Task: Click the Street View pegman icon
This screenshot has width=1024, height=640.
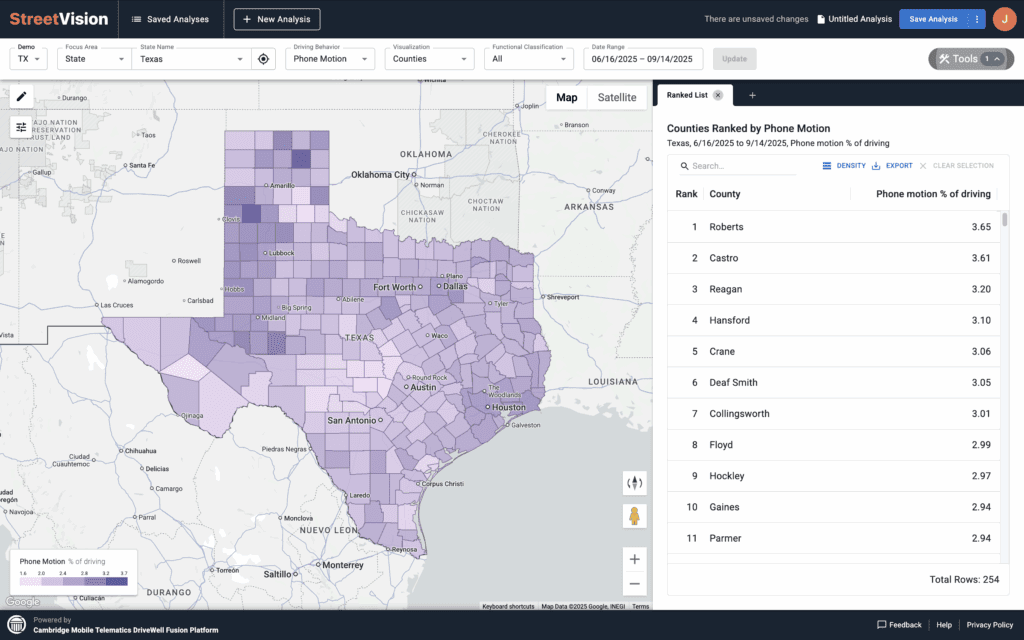Action: coord(634,516)
